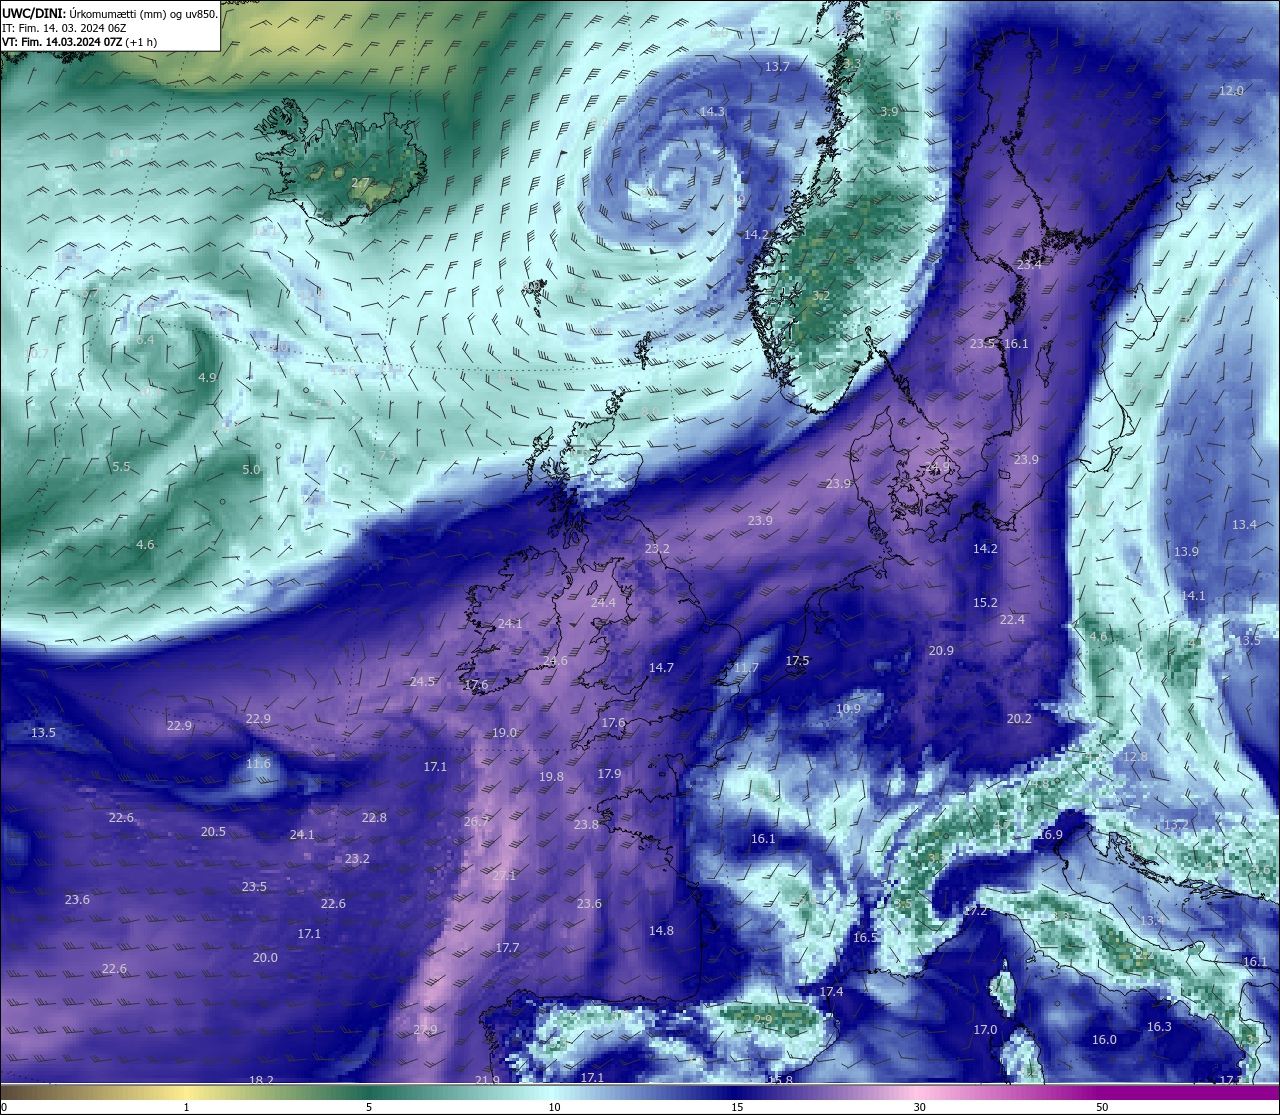The image size is (1280, 1115).
Task: Select the 23.4 value over the Baltic
Action: coord(1029,265)
